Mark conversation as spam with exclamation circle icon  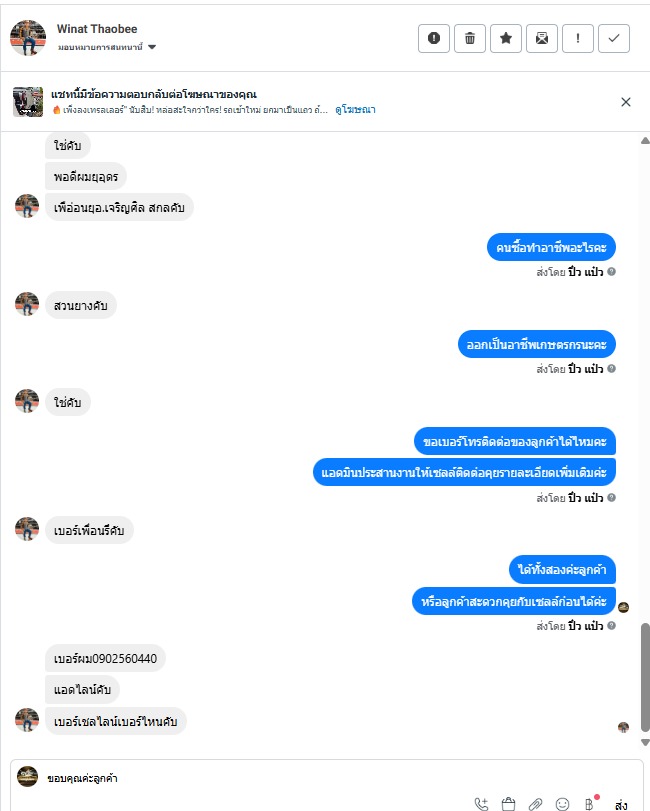pos(434,38)
